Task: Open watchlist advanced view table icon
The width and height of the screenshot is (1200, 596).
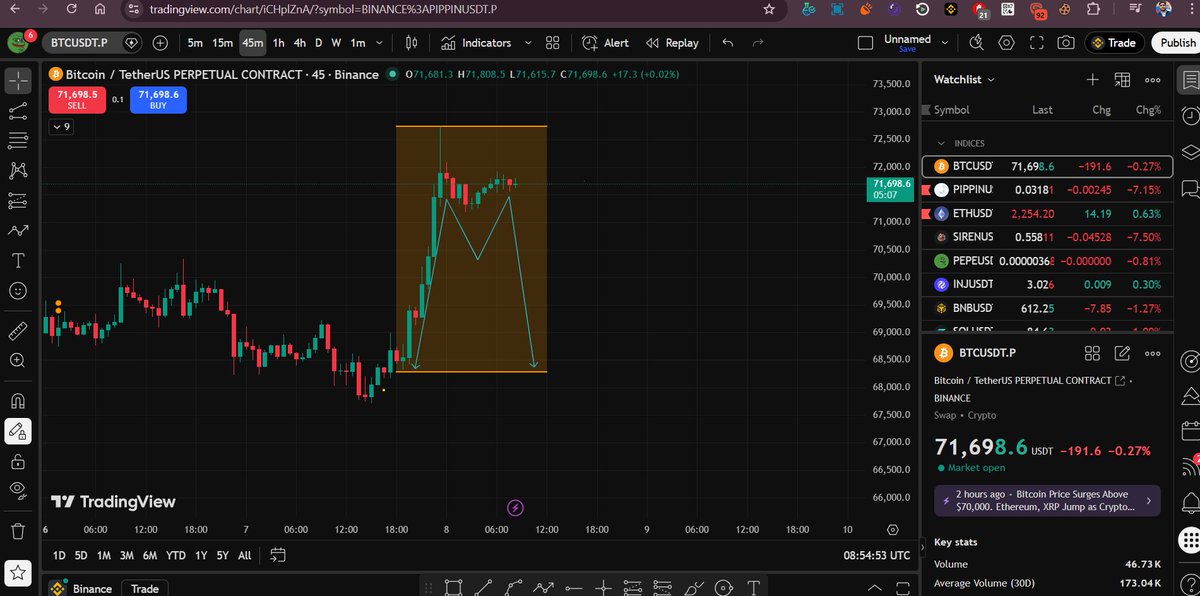Action: coord(1123,80)
